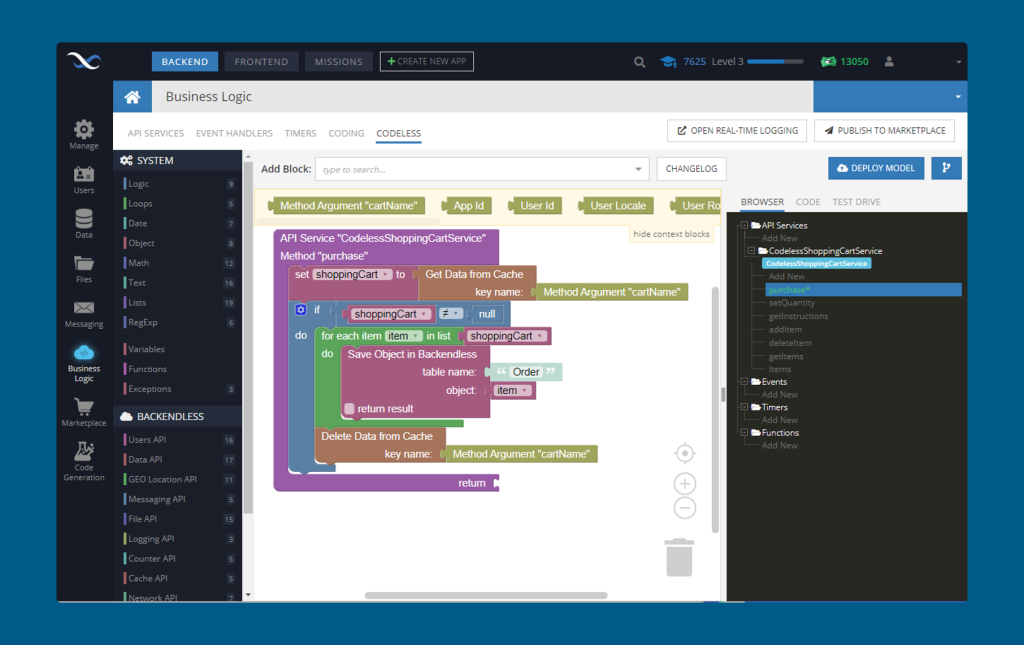Screen dimensions: 1024x645
Task: Zoom in with the plus circle
Action: click(x=684, y=484)
